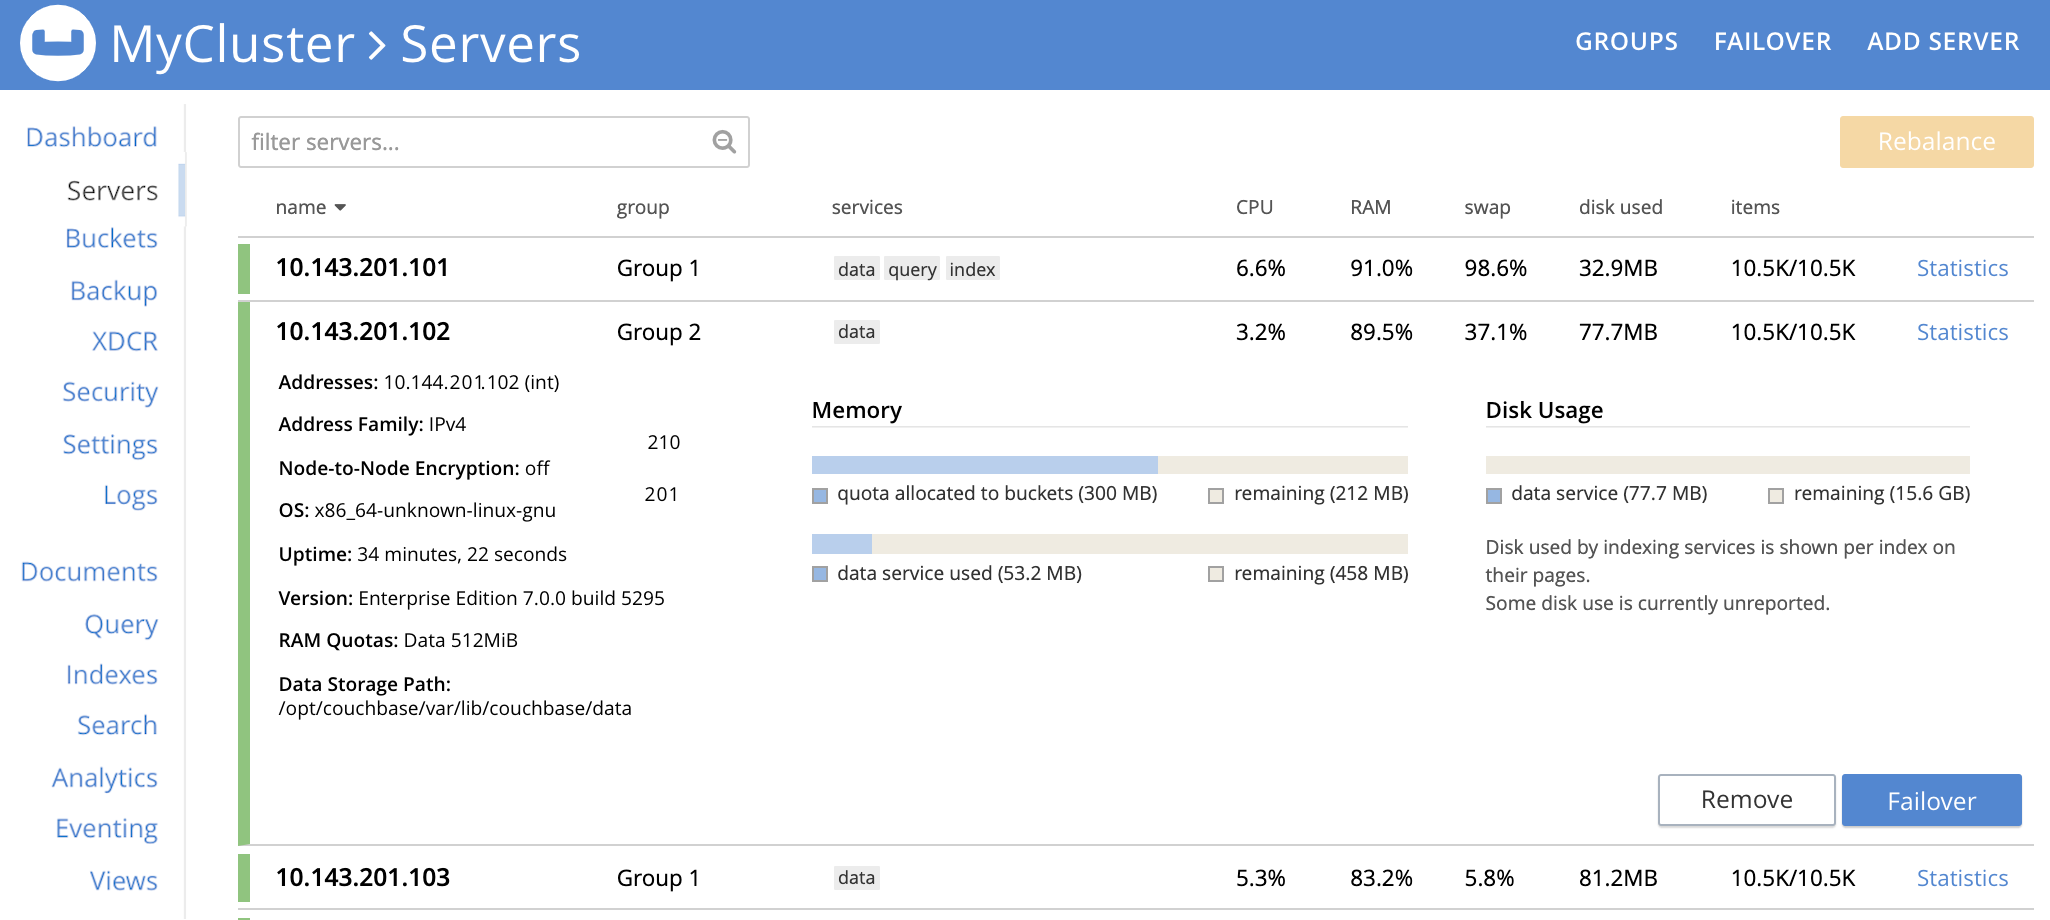Click ADD SERVER in the header
Image resolution: width=2050 pixels, height=920 pixels.
1943,41
